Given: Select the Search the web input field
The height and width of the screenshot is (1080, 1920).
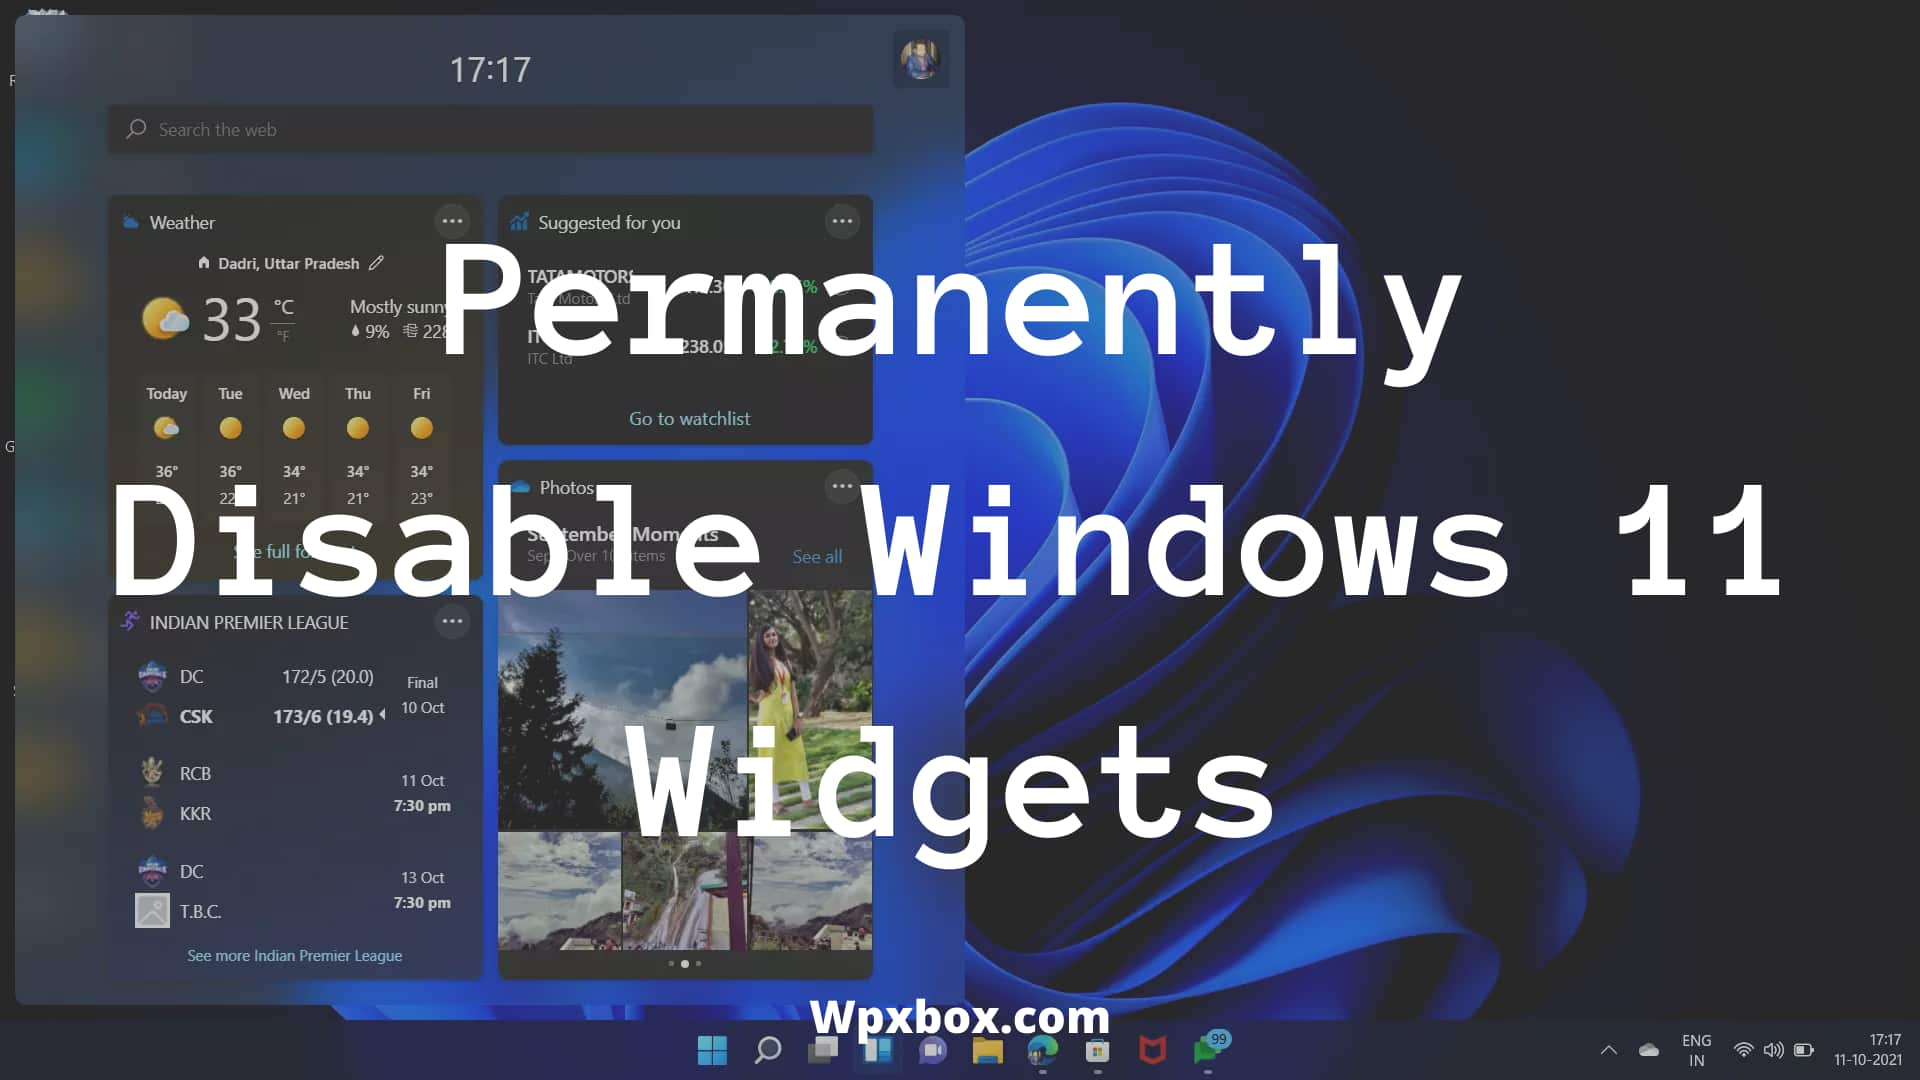Looking at the screenshot, I should pos(491,128).
